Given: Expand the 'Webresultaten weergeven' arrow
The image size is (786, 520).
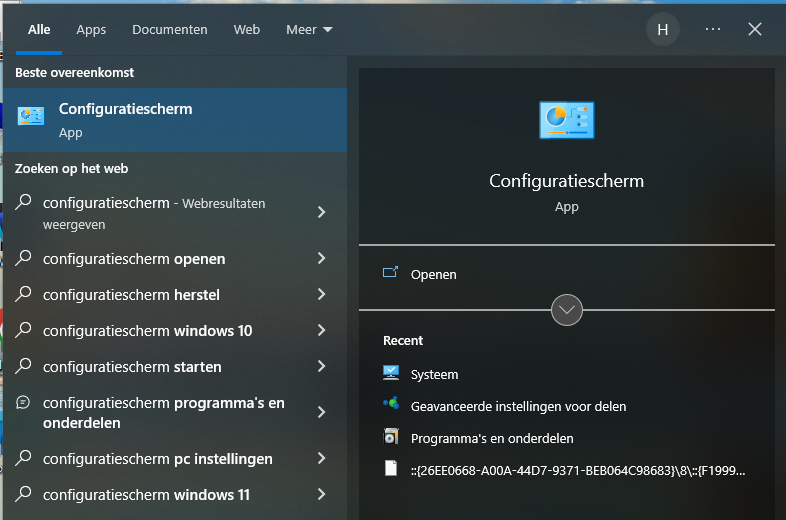Looking at the screenshot, I should pos(321,213).
